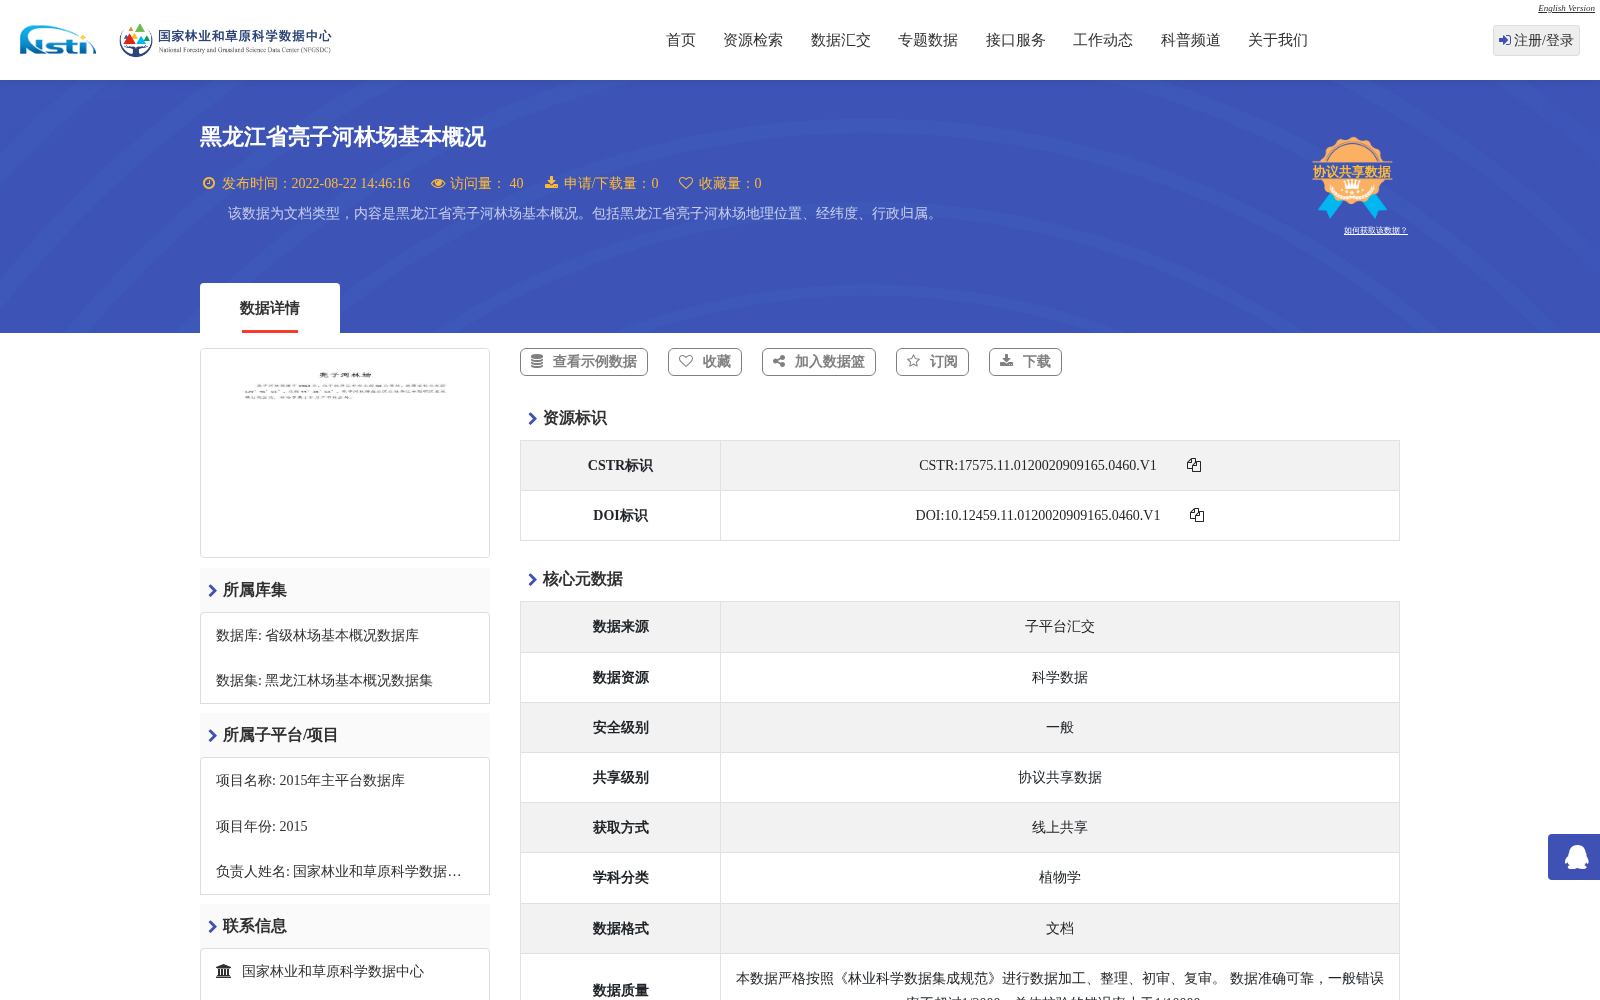Click the 文档 data format cell
This screenshot has height=1000, width=1600.
pyautogui.click(x=1060, y=929)
